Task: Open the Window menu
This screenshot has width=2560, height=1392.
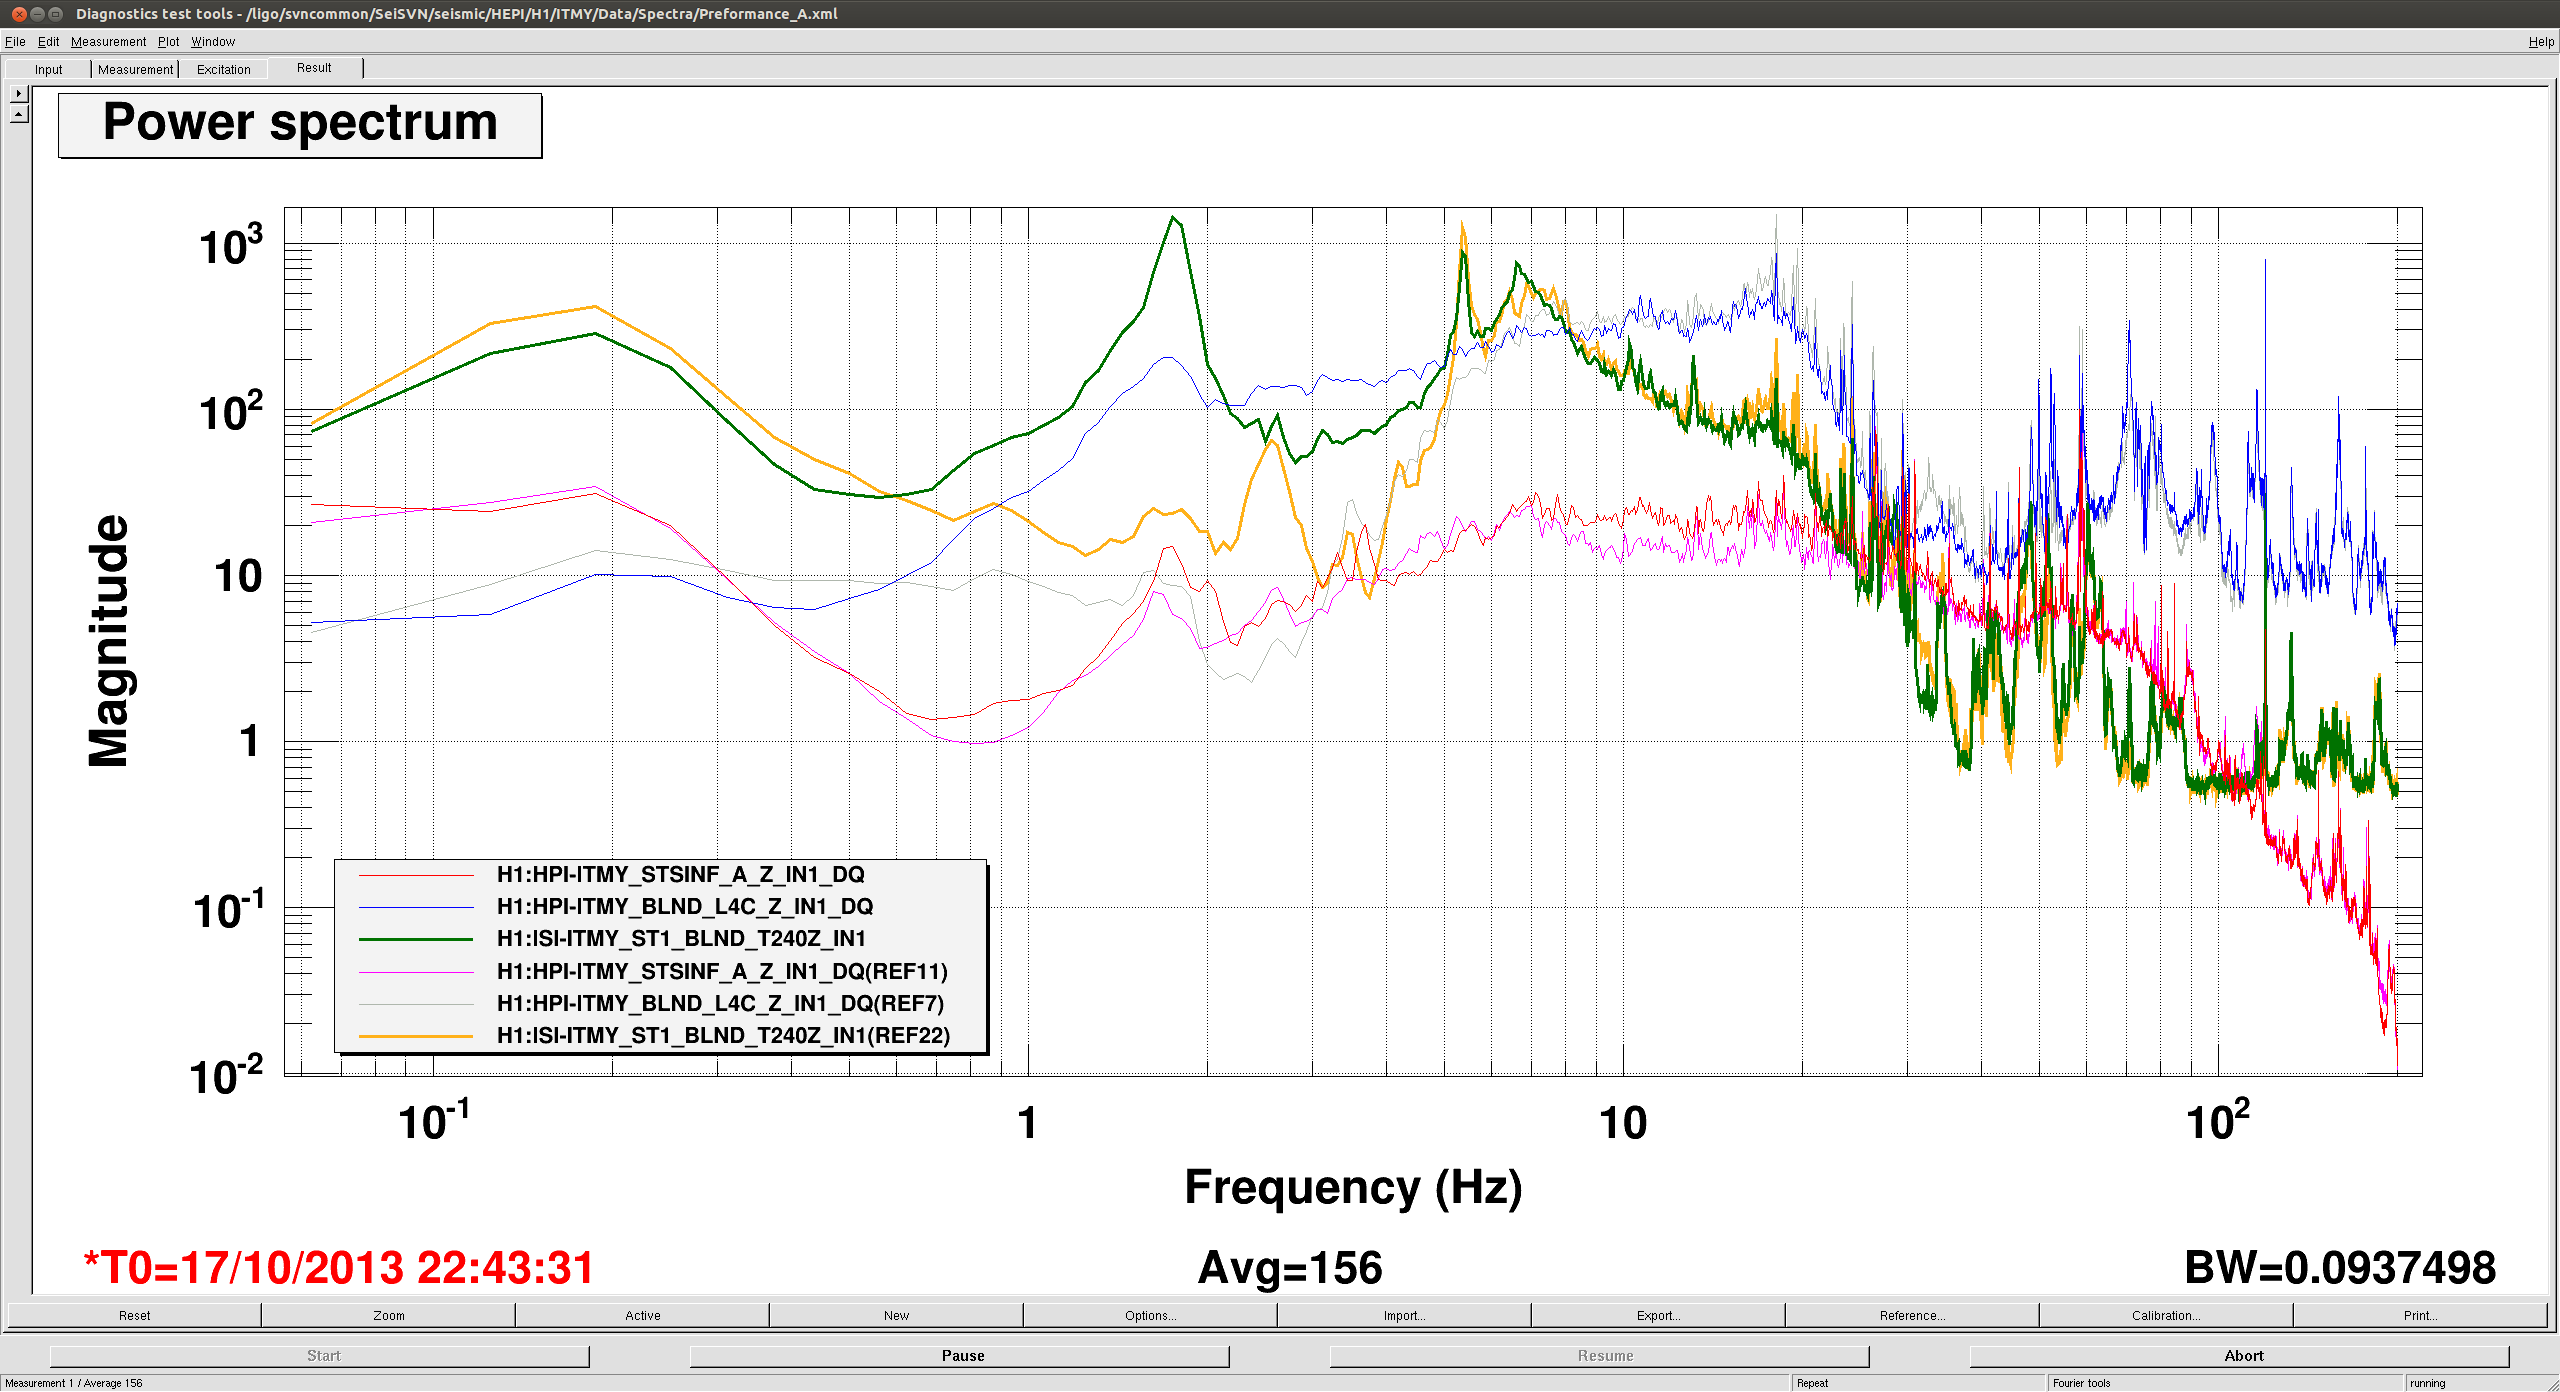Action: tap(213, 41)
